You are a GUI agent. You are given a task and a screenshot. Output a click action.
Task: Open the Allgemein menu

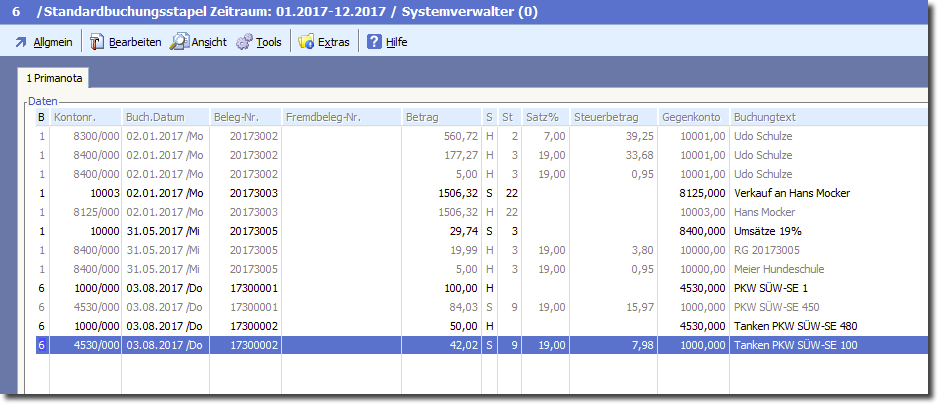coord(52,42)
